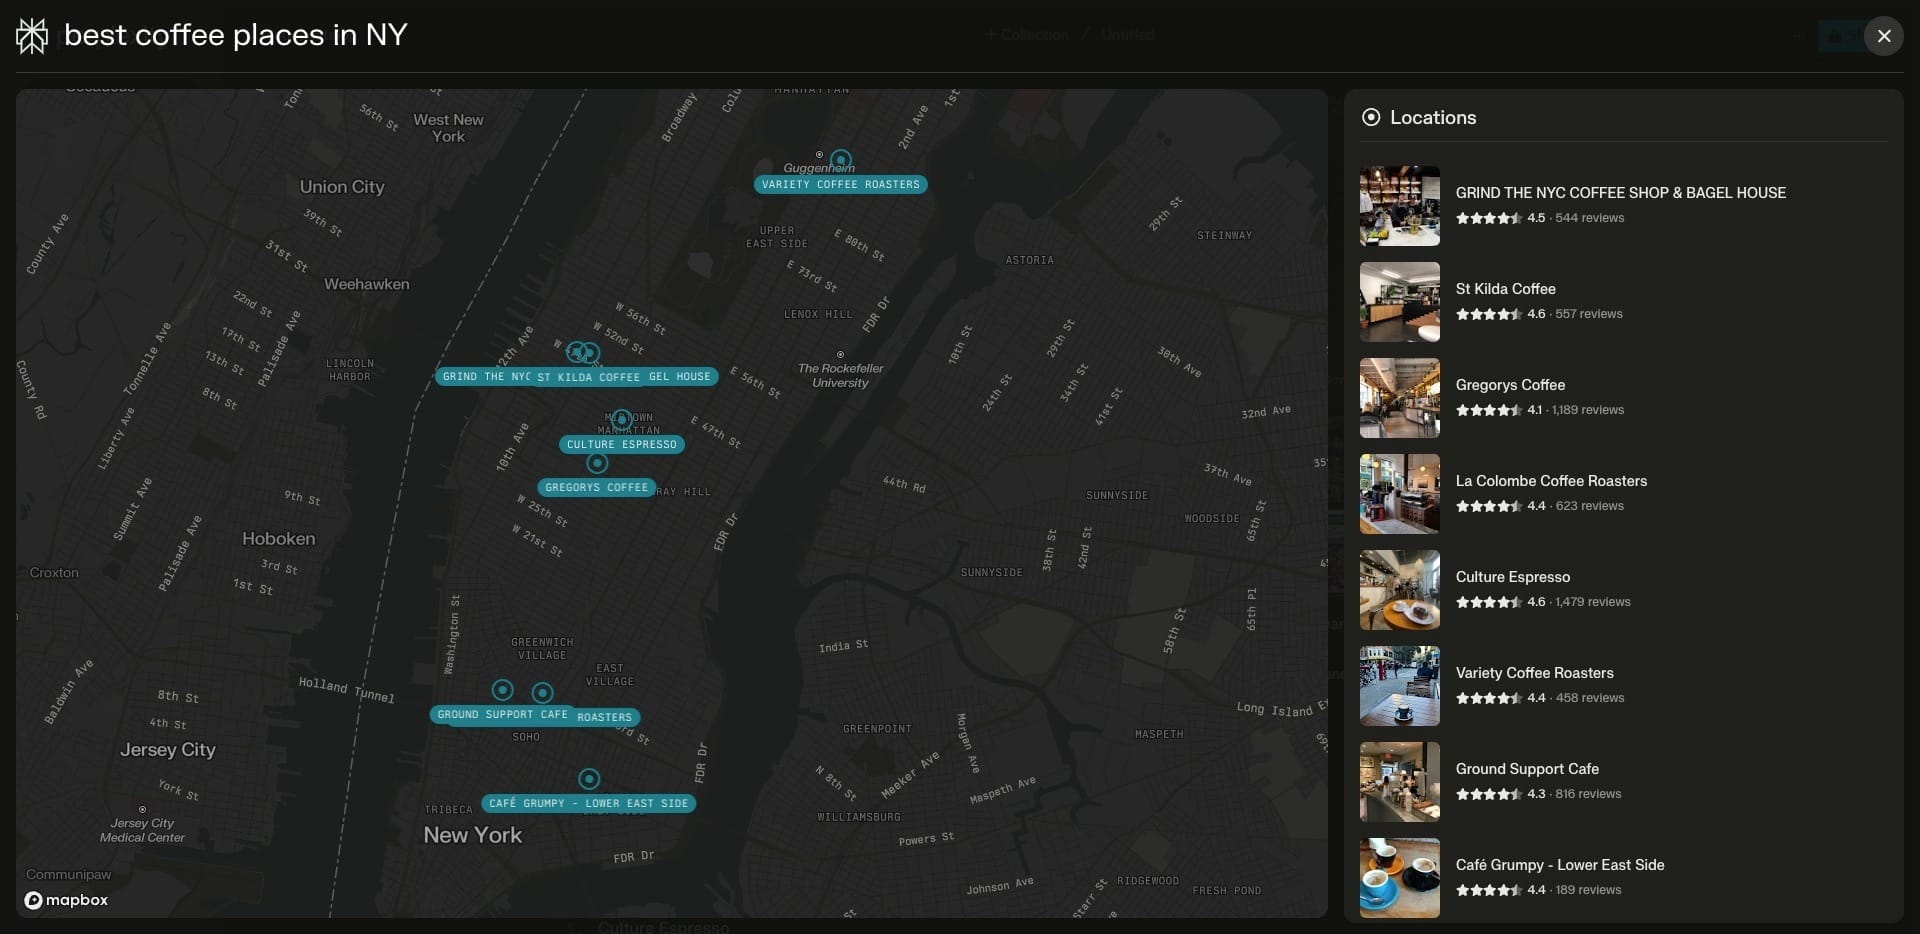Viewport: 1920px width, 934px height.
Task: Open the St Kilda Coffee thumbnail photo
Action: [x=1400, y=302]
